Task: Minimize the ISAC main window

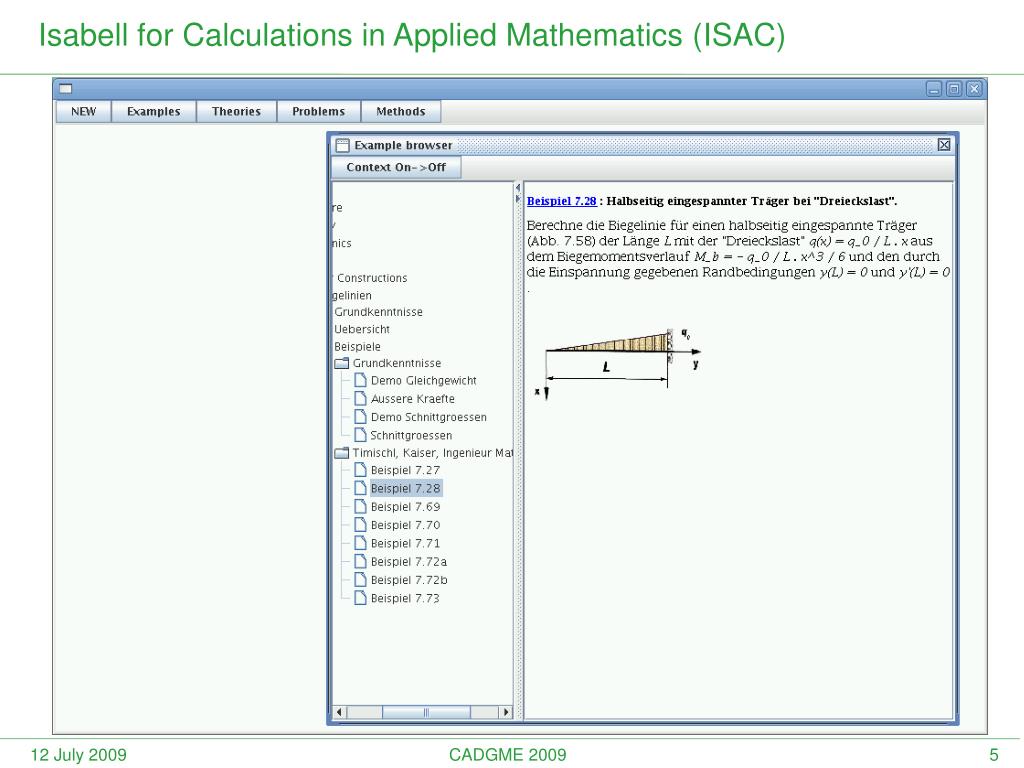Action: (x=934, y=89)
